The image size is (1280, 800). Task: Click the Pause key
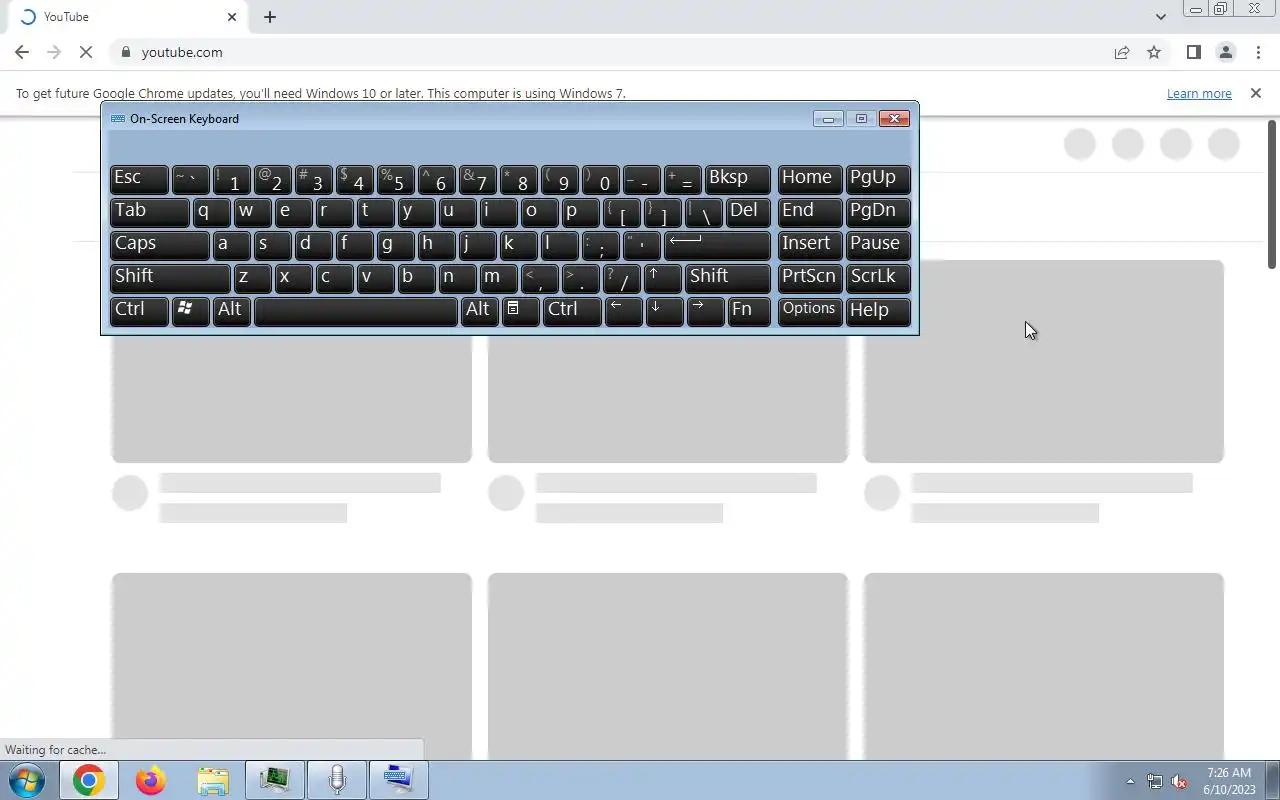(878, 244)
